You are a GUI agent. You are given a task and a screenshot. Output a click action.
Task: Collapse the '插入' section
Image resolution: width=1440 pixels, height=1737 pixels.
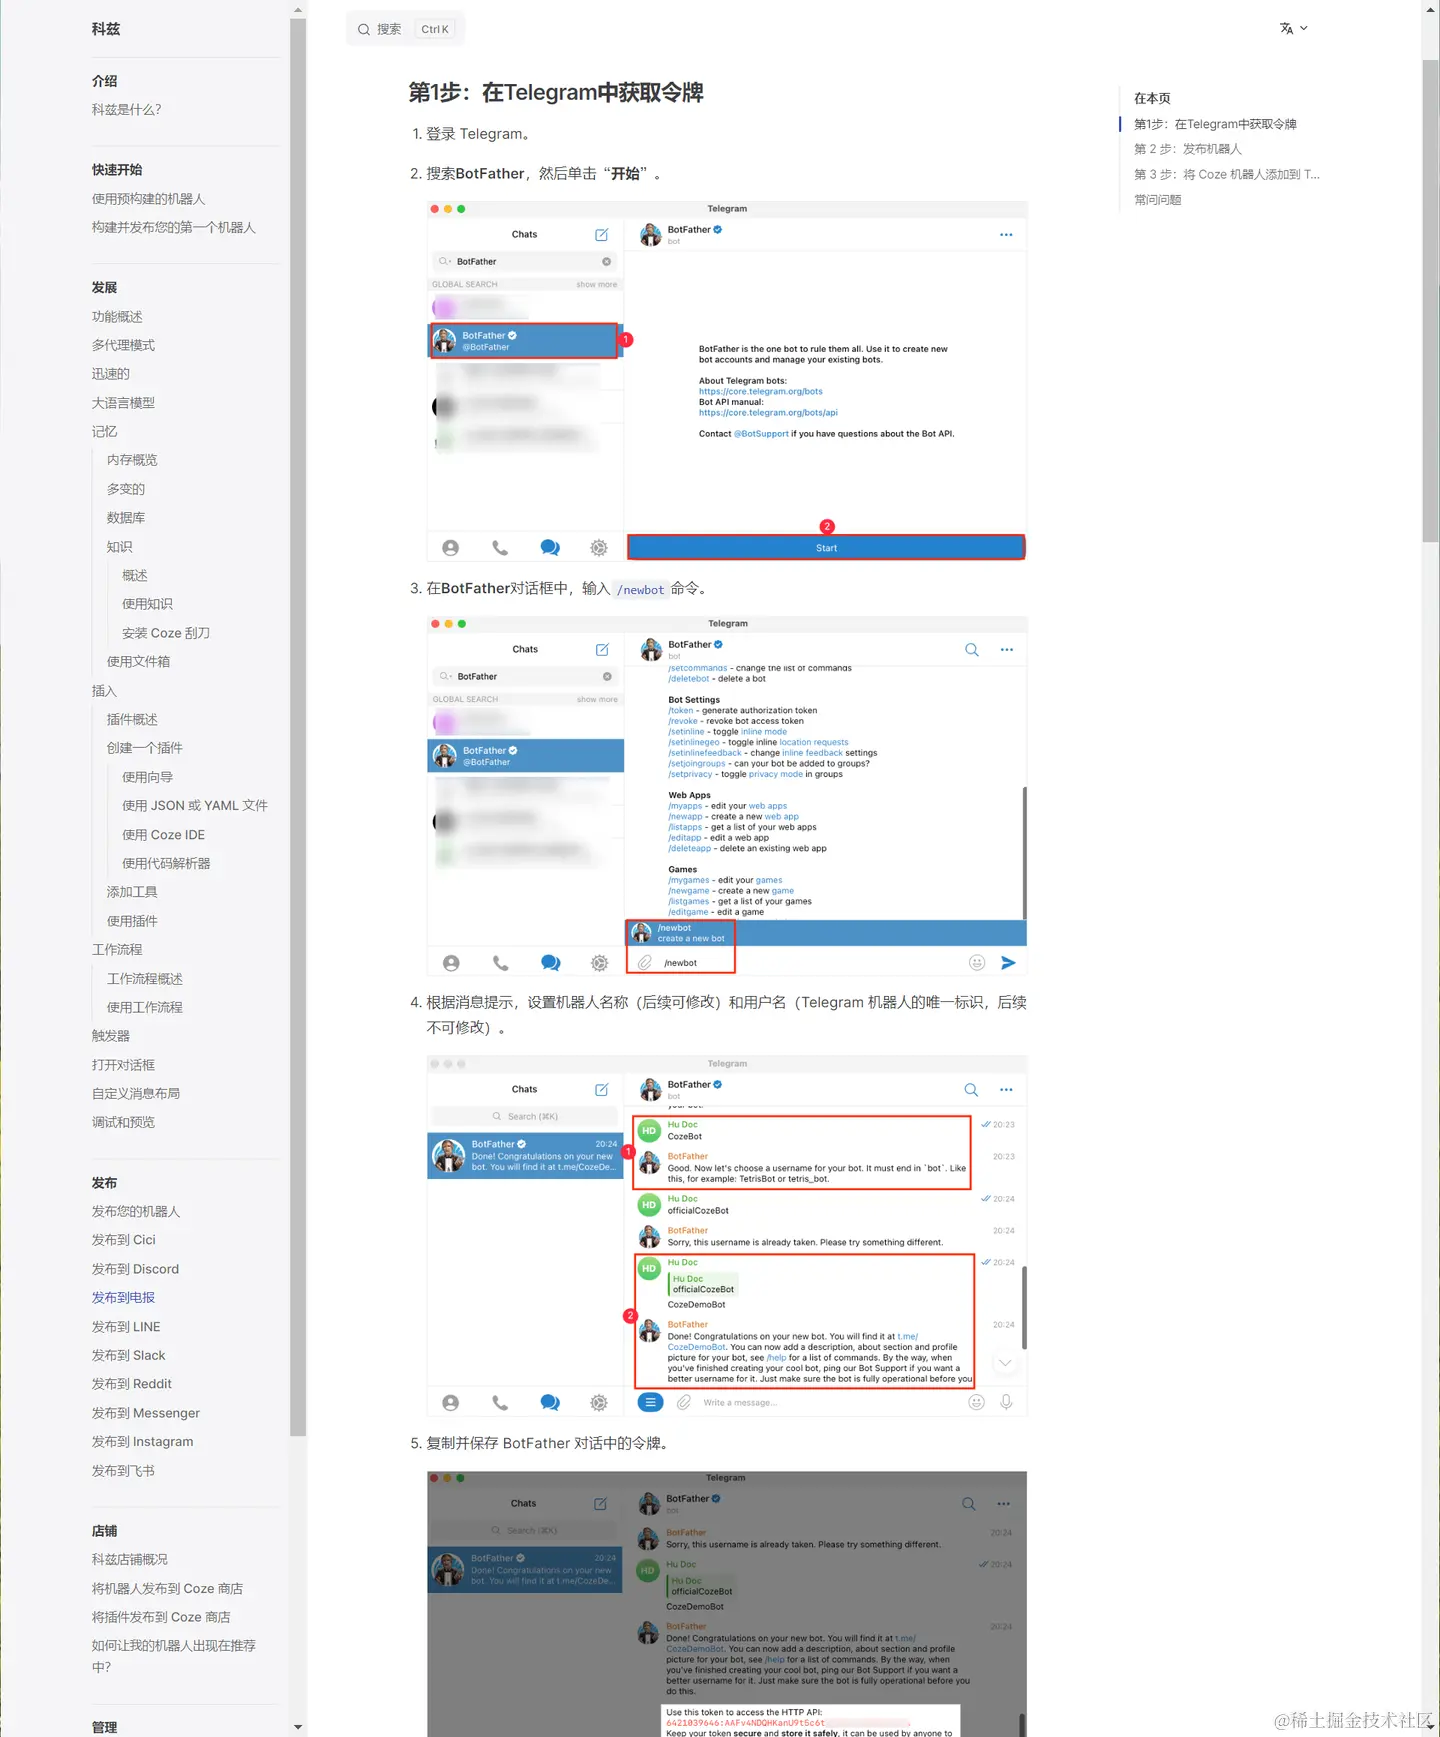point(105,691)
